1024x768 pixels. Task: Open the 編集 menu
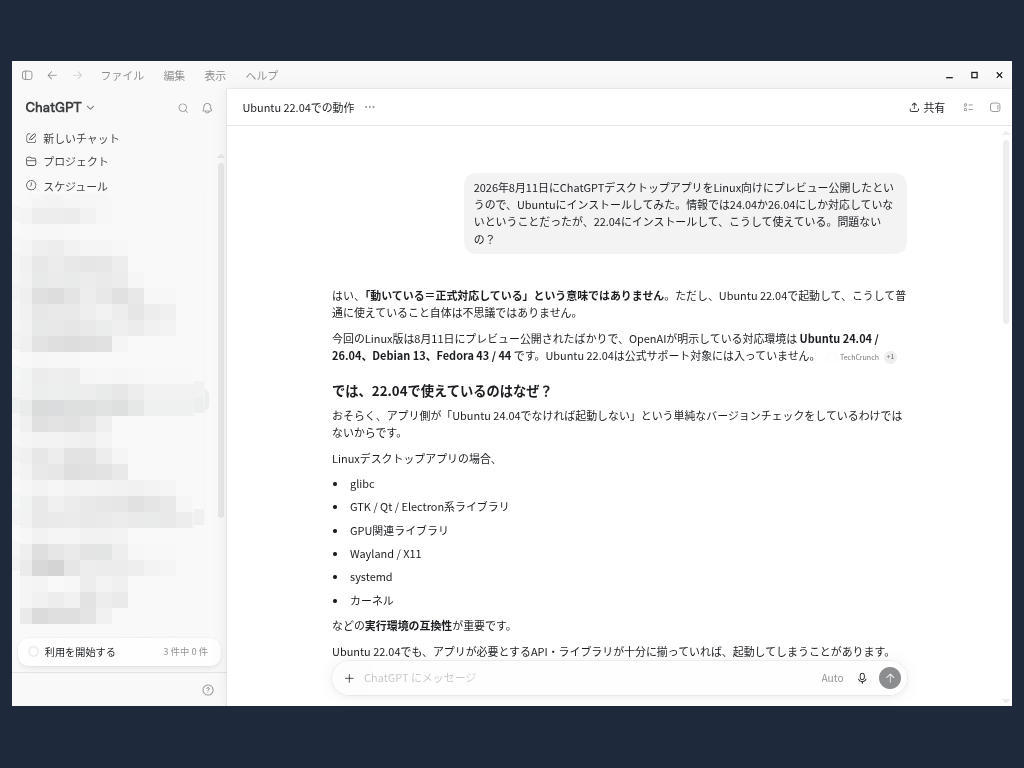[x=174, y=75]
